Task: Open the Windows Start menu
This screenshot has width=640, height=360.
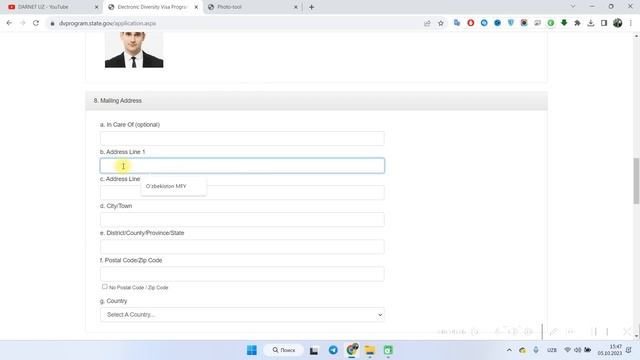Action: click(252, 350)
